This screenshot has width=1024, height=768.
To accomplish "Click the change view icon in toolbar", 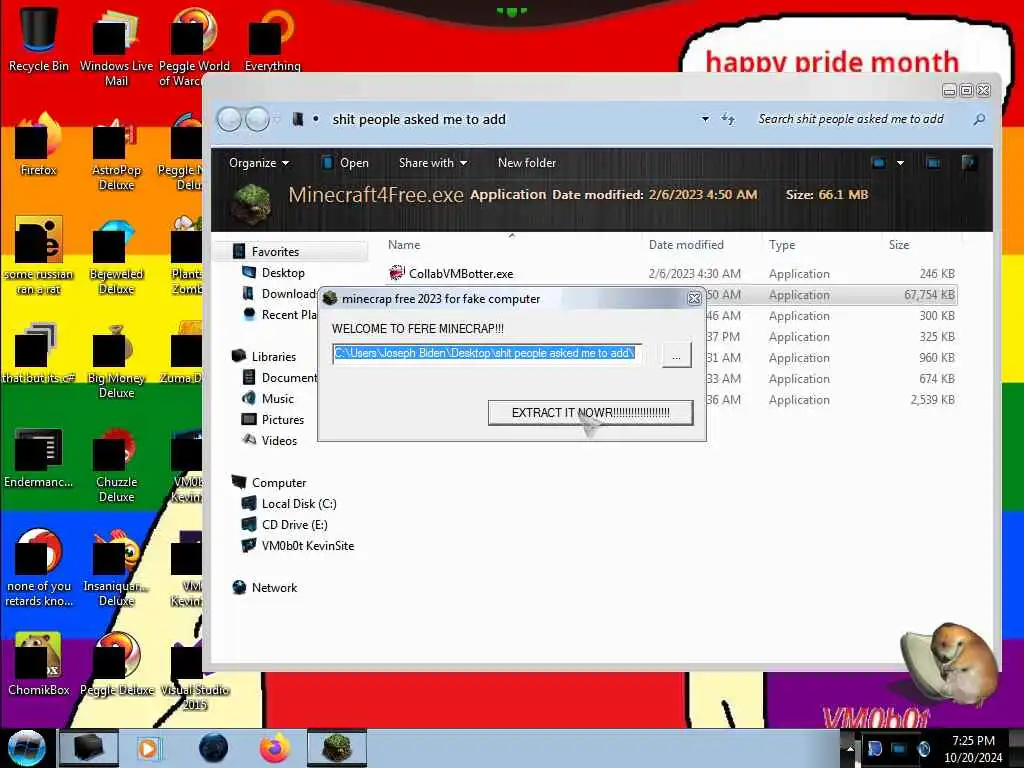I will coord(878,163).
